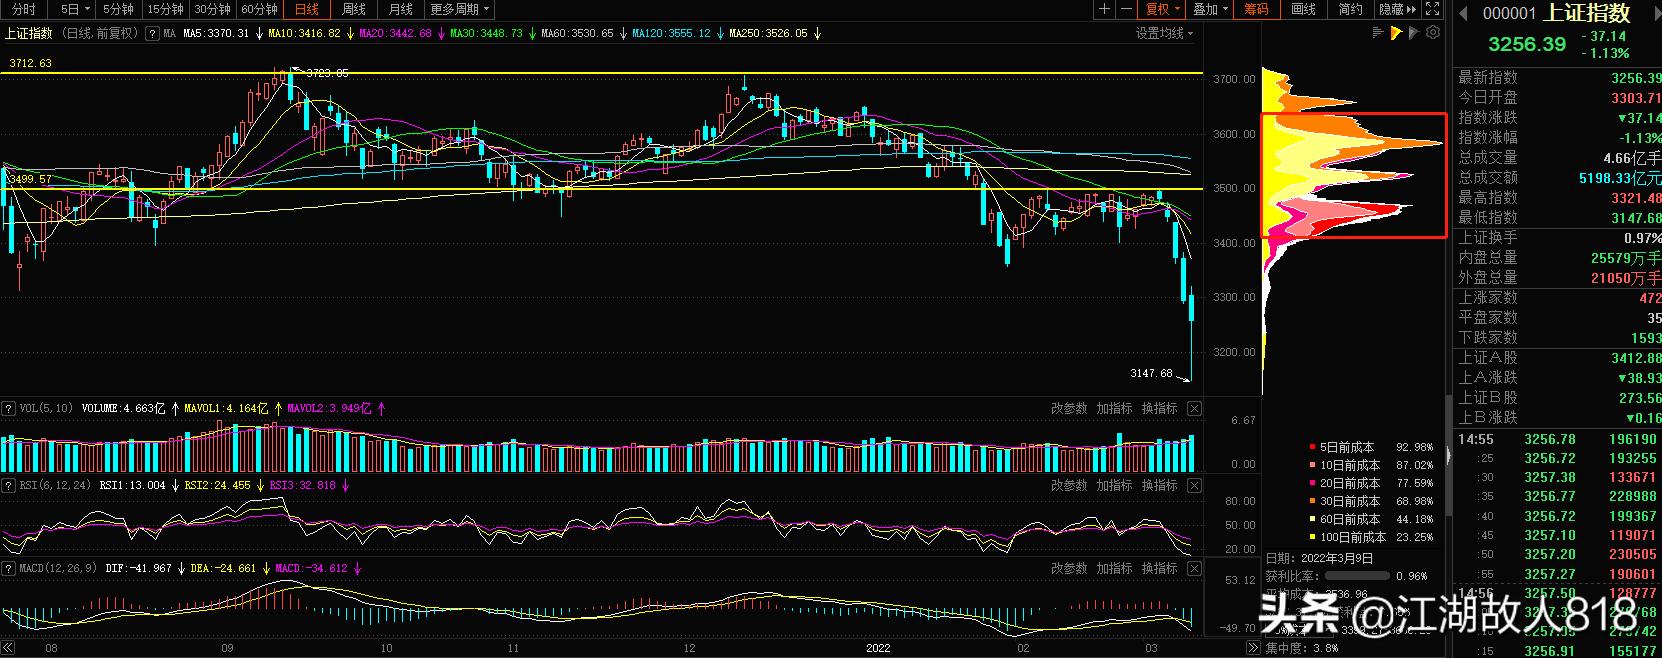Image resolution: width=1662 pixels, height=658 pixels.
Task: Click the zoom out minus icon
Action: click(x=1127, y=9)
